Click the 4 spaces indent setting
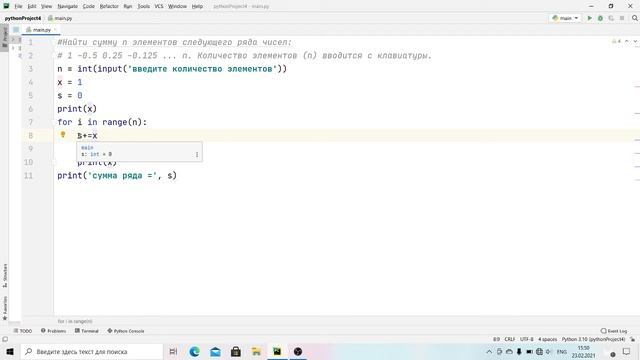 (547, 339)
